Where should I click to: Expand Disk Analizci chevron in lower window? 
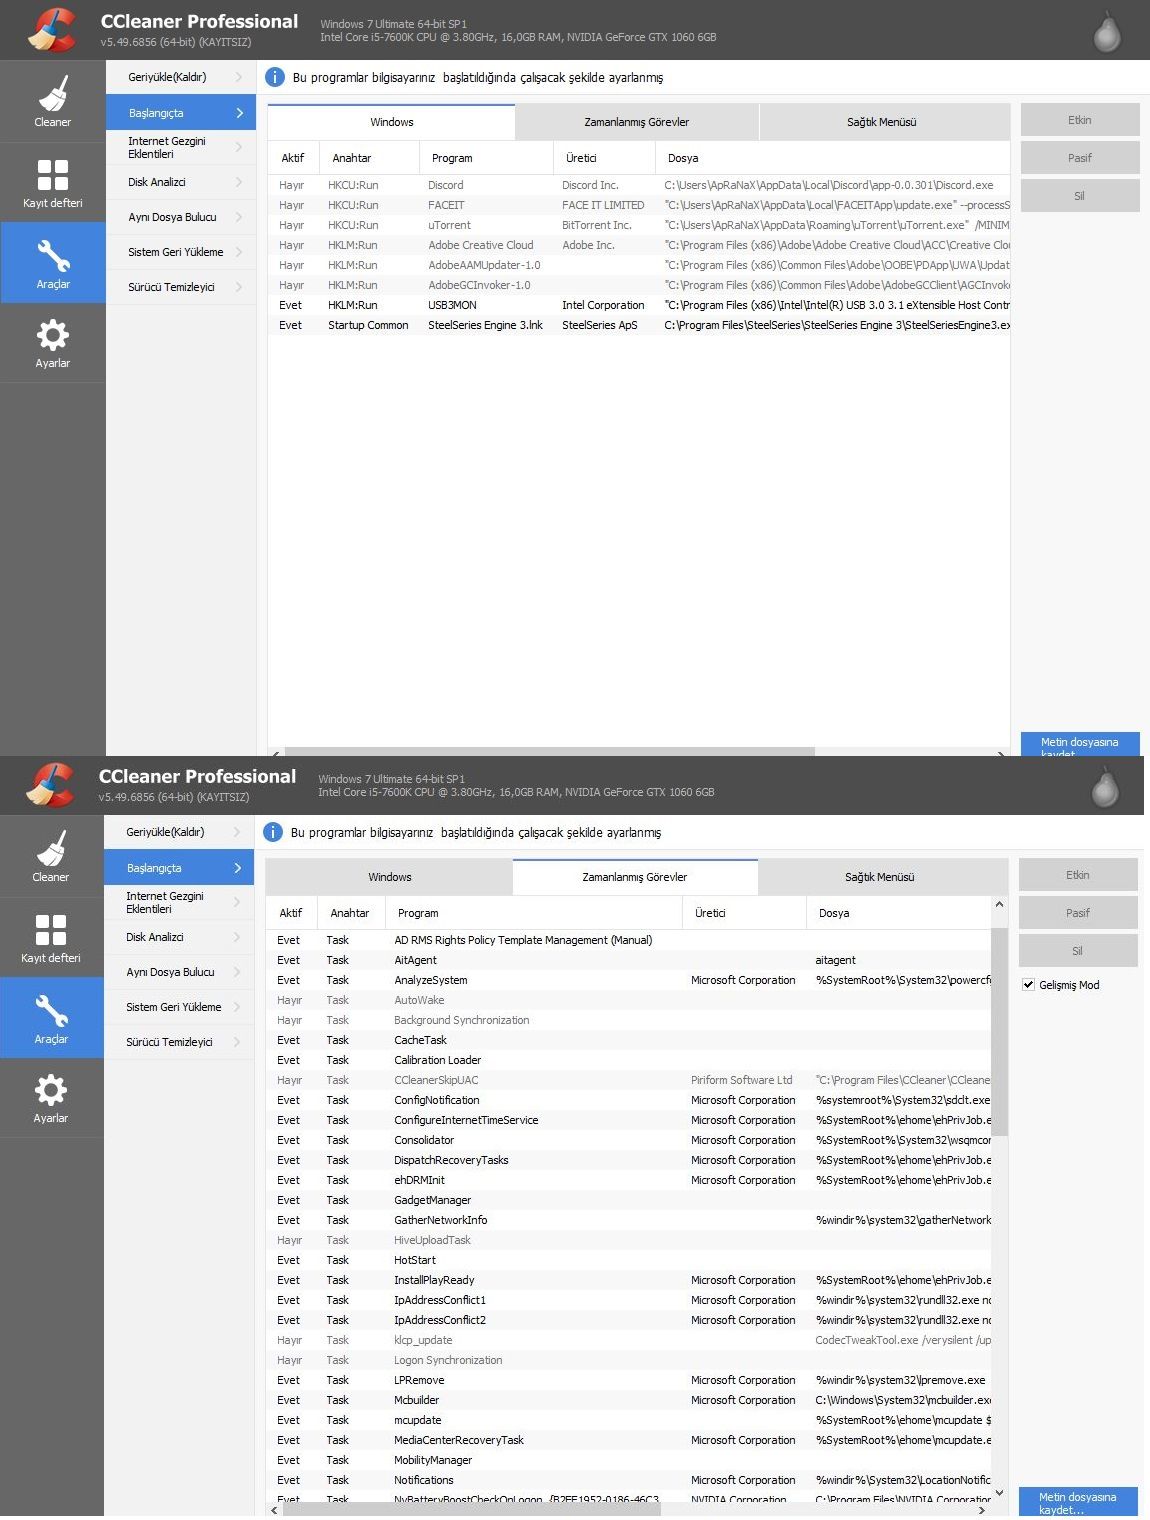point(236,937)
